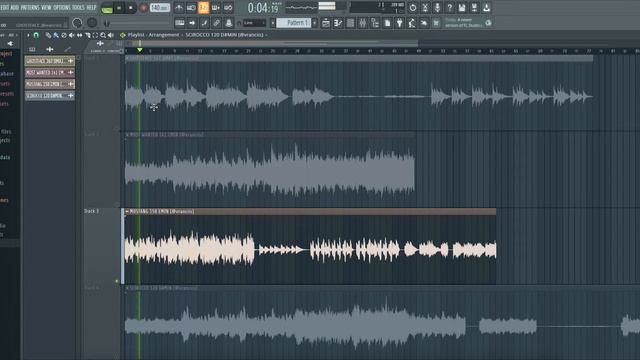Toggle the Playlist magnet snap icon
This screenshot has width=640, height=360.
coord(36,36)
